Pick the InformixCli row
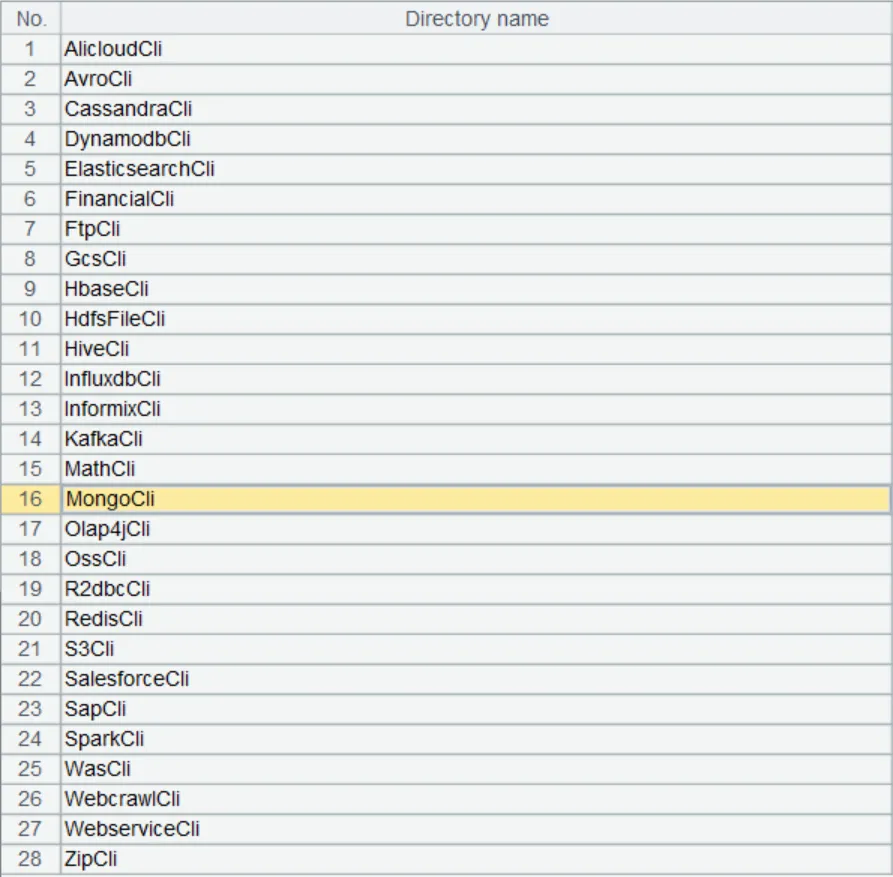Viewport: 893px width, 877px height. pos(476,409)
